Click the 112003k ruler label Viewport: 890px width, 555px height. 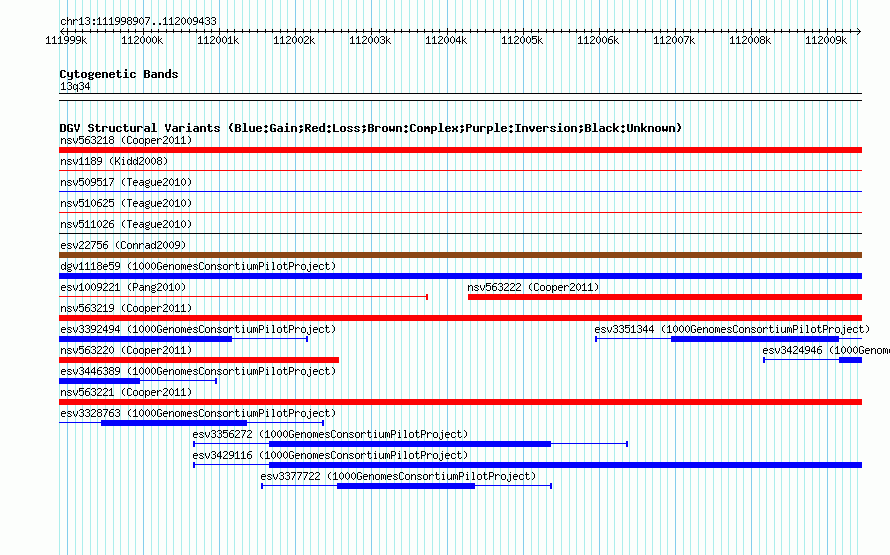[x=370, y=41]
